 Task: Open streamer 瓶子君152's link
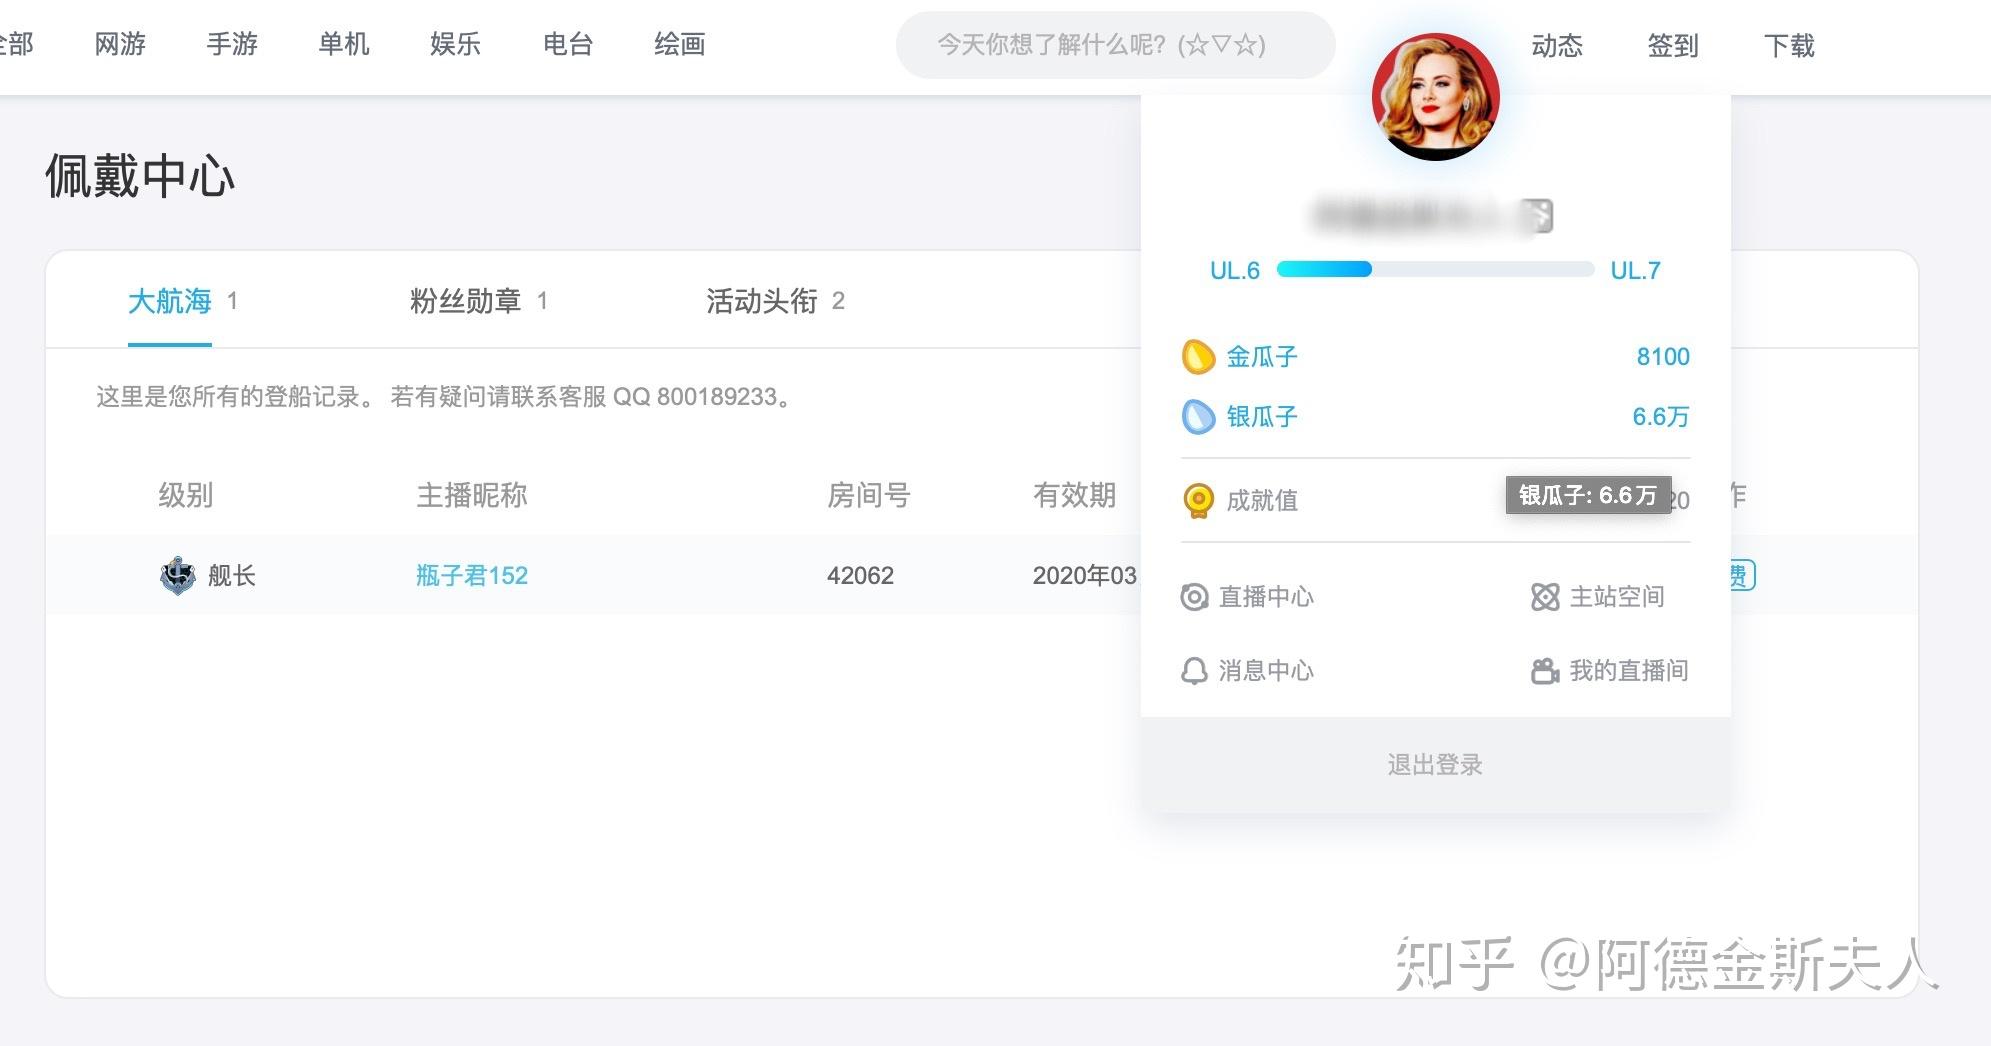pyautogui.click(x=472, y=575)
